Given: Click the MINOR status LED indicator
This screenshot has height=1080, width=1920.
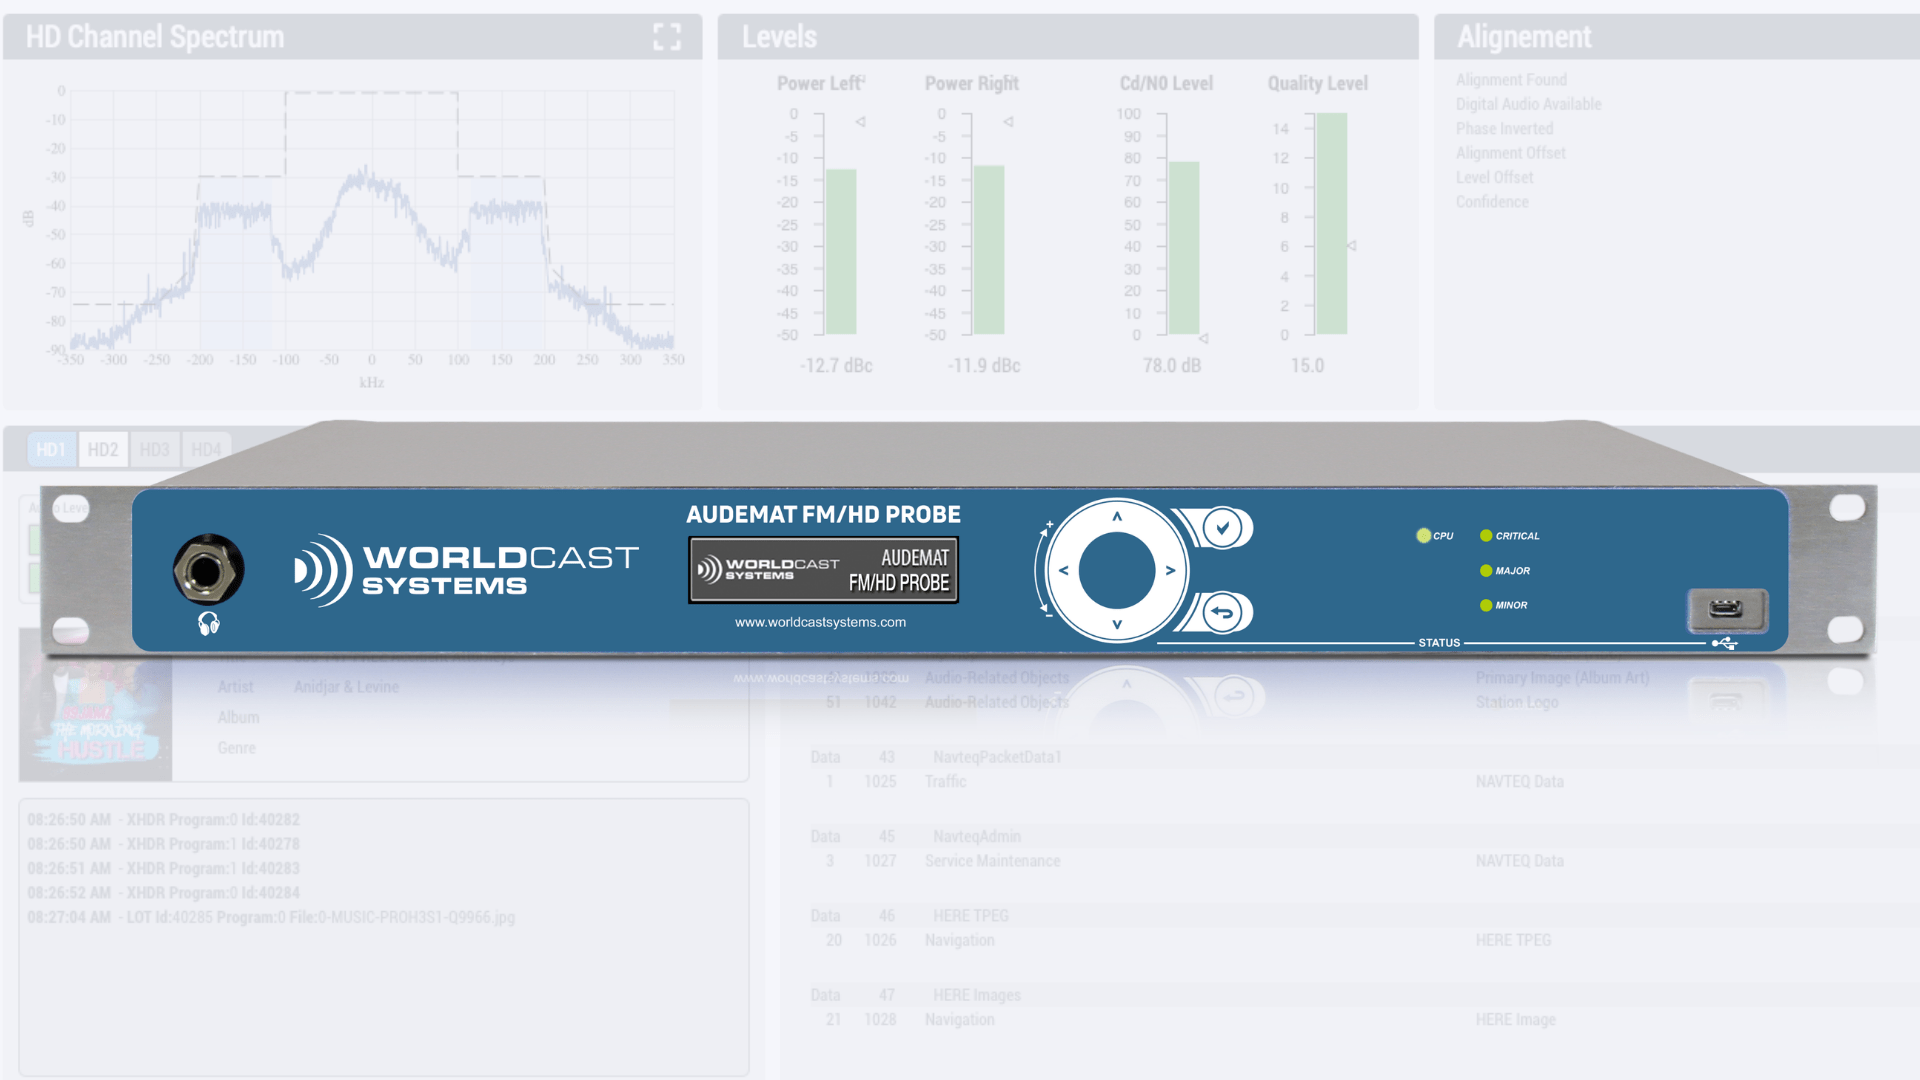Looking at the screenshot, I should 1486,605.
